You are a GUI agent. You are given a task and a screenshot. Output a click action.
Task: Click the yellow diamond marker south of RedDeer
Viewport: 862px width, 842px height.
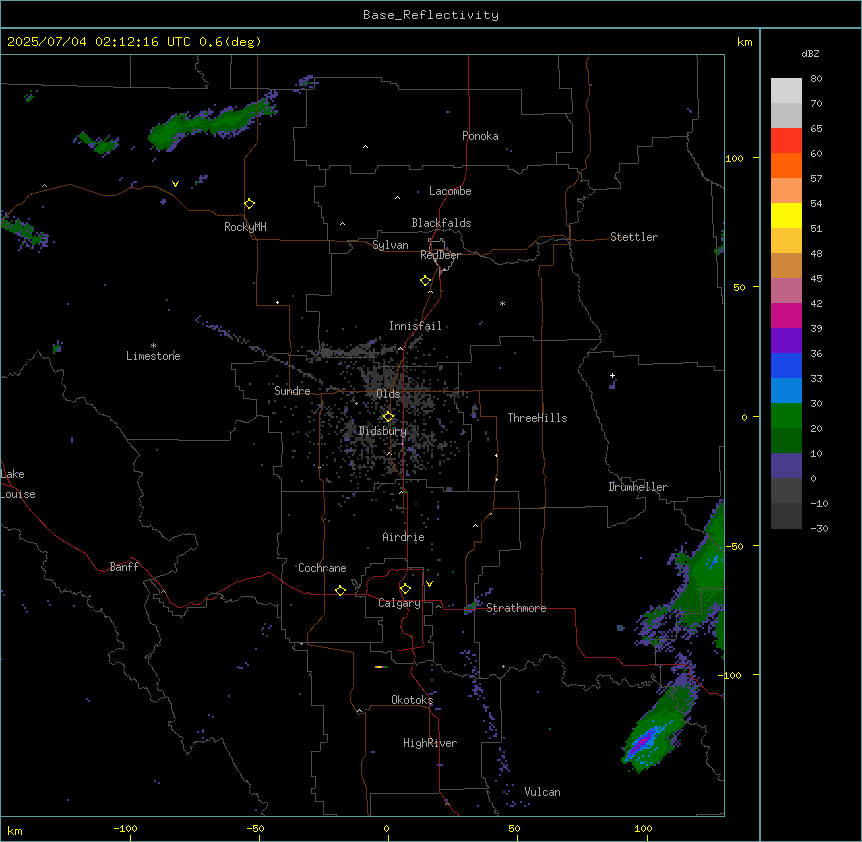pos(426,281)
